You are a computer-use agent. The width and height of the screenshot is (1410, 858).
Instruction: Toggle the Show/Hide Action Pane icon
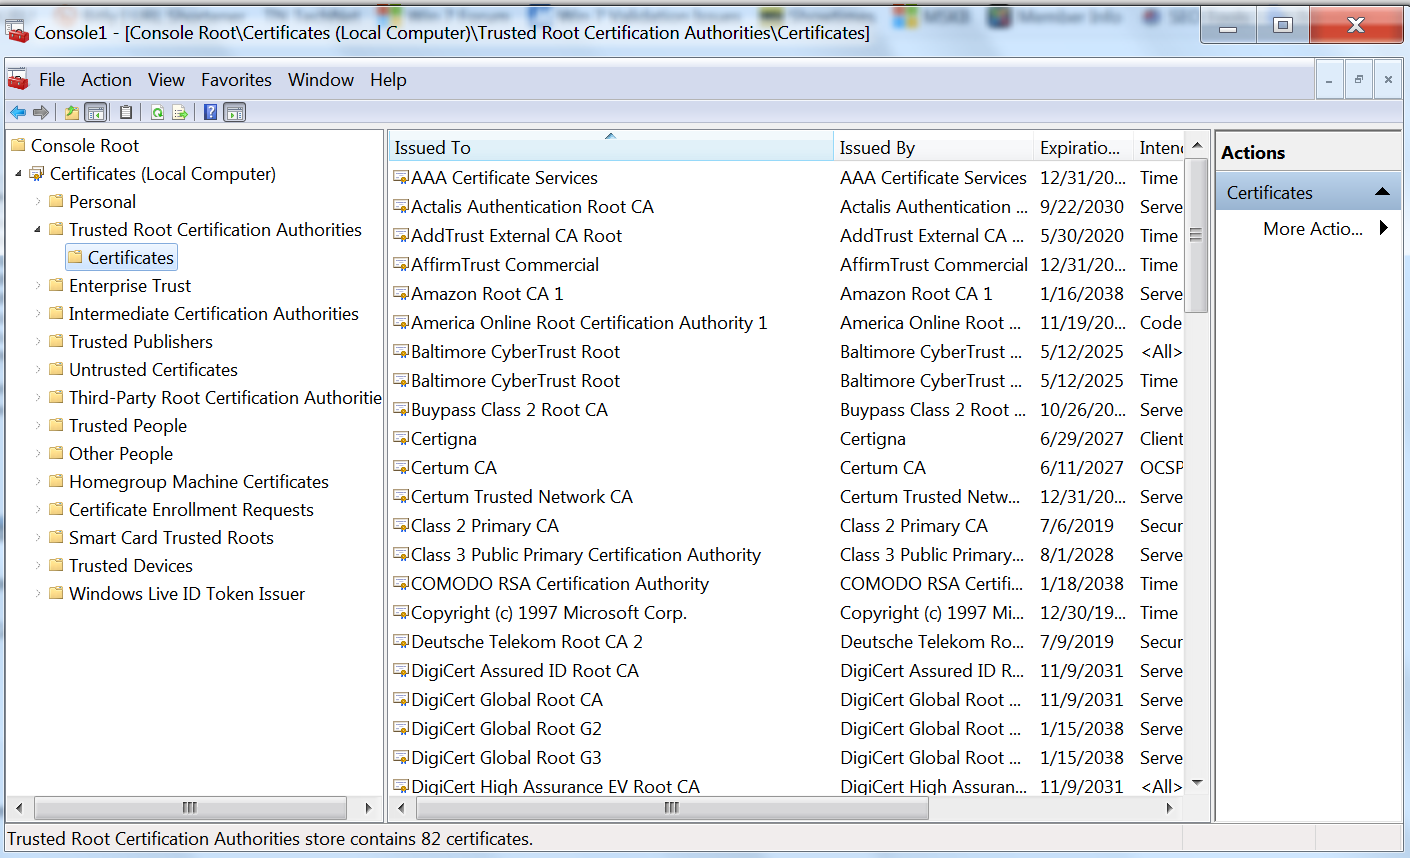point(235,112)
